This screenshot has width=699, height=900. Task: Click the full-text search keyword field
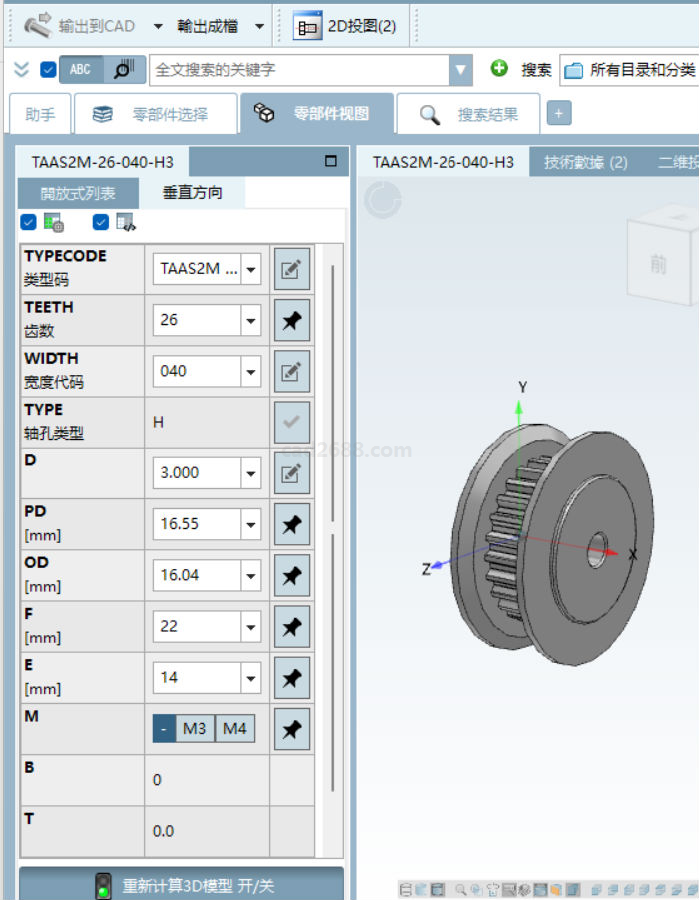(298, 70)
